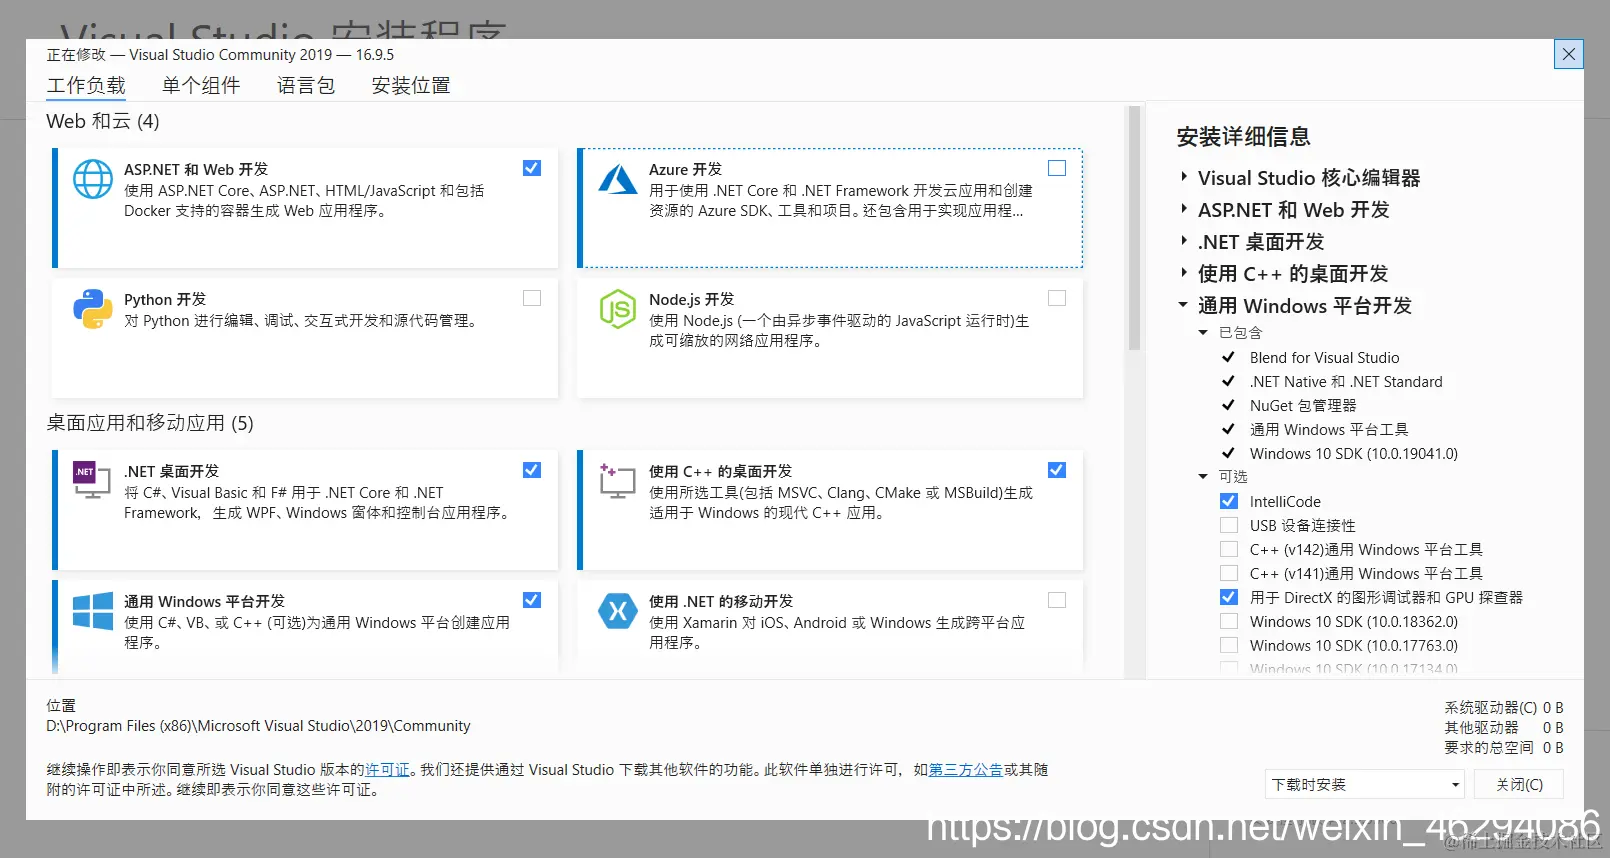Click the Node.js hexagon logo icon
The width and height of the screenshot is (1610, 858).
(x=618, y=310)
